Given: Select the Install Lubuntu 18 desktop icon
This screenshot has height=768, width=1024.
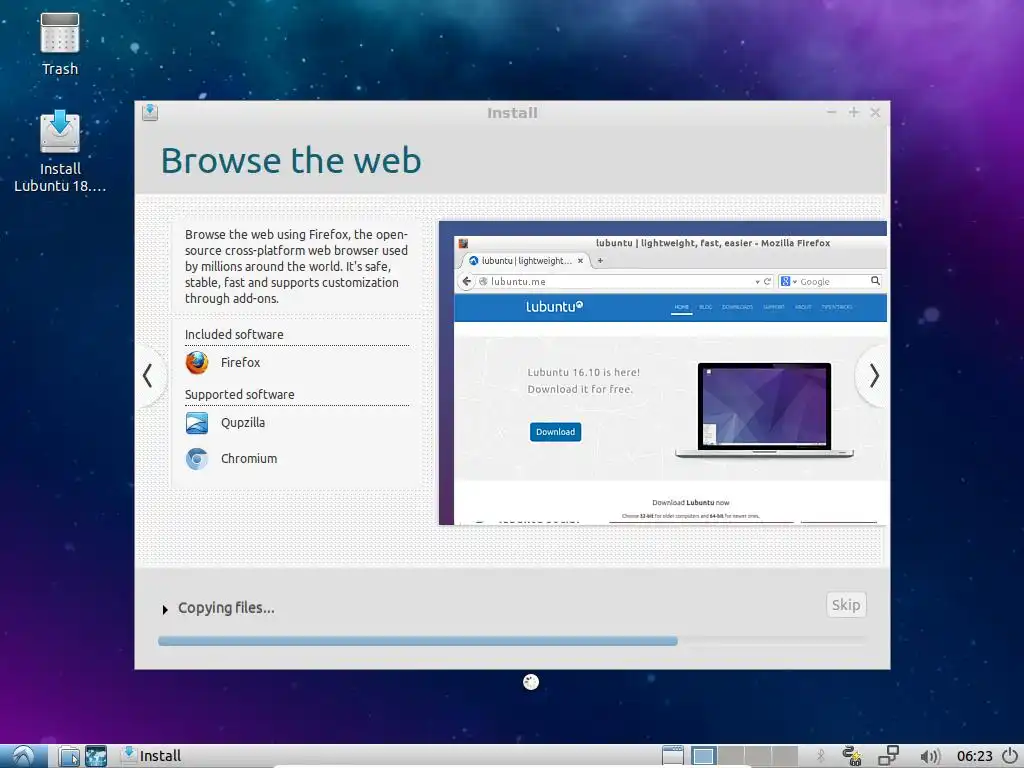Looking at the screenshot, I should click(59, 151).
